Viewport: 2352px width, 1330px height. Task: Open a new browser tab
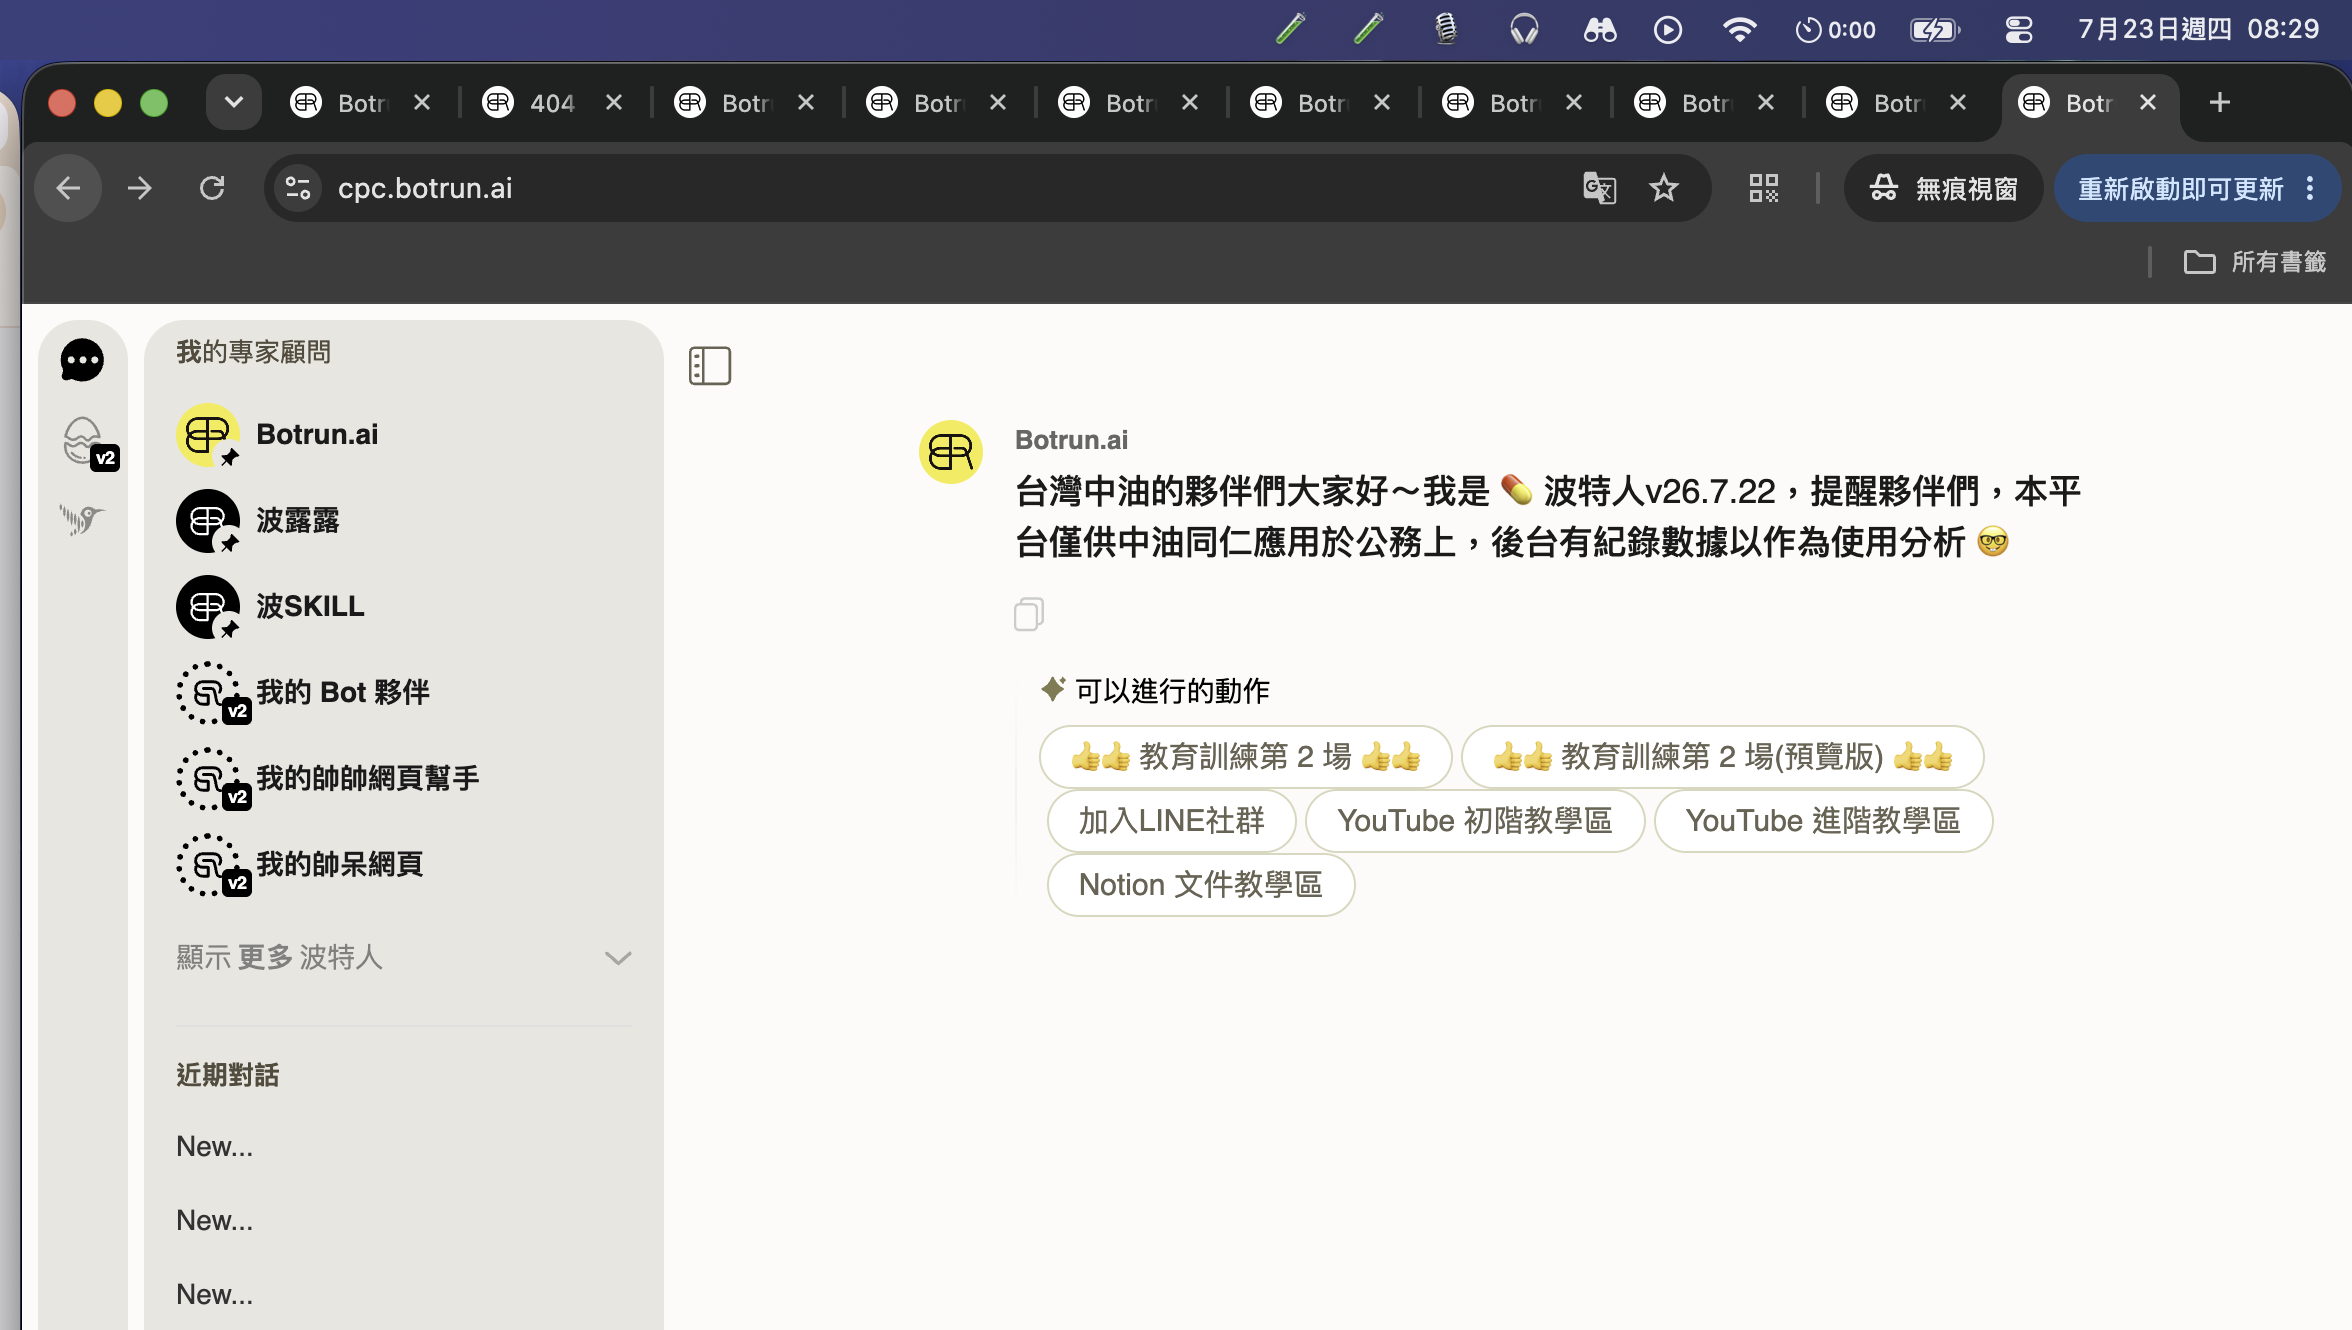point(2220,103)
